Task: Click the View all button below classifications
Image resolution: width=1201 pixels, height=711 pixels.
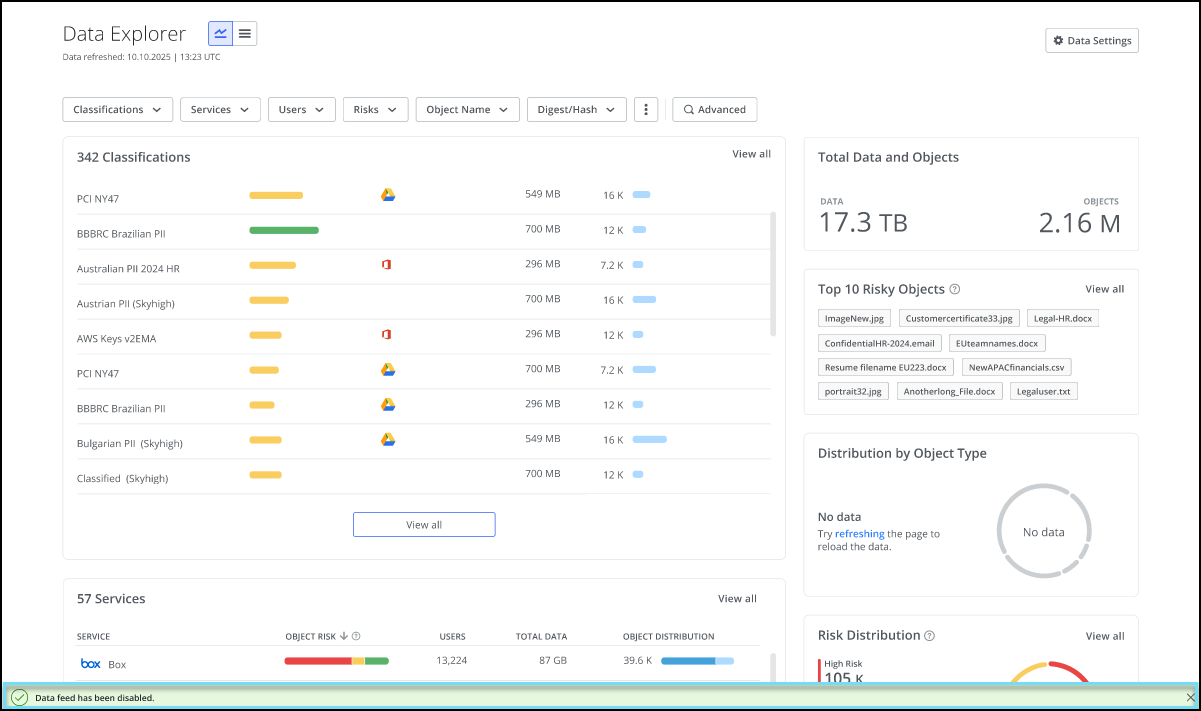Action: (x=424, y=525)
